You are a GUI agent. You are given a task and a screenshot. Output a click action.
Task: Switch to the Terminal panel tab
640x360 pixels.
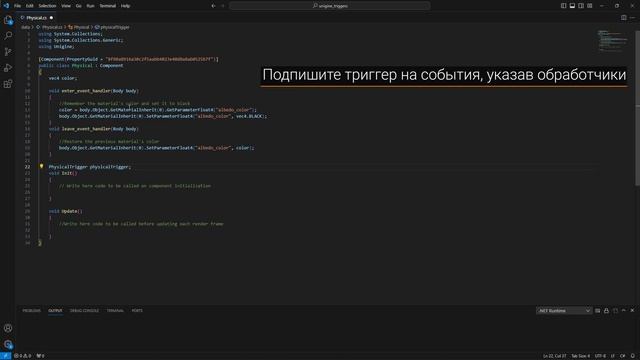click(115, 311)
